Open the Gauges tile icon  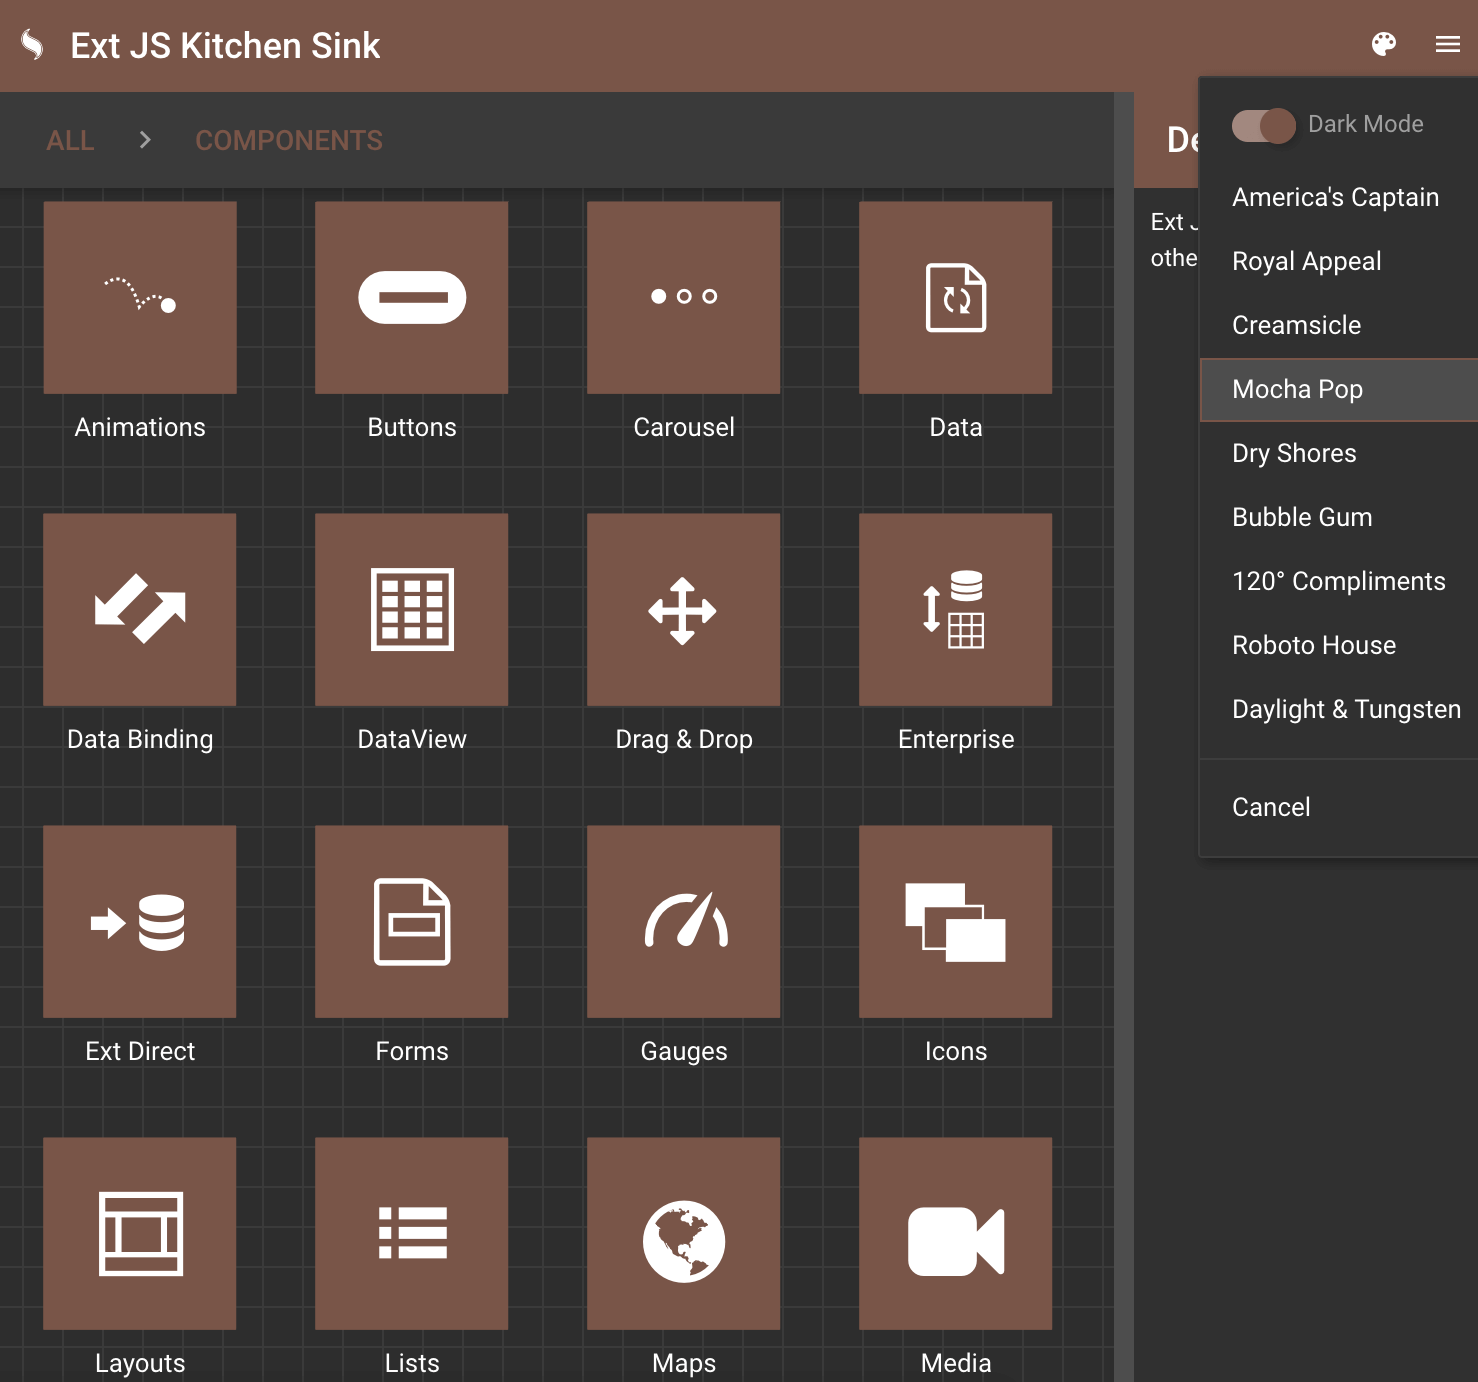coord(684,921)
